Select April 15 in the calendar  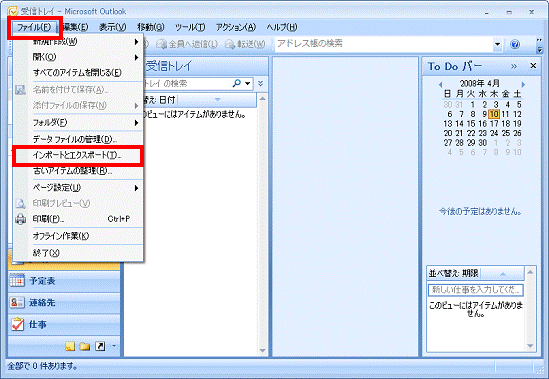click(x=471, y=124)
